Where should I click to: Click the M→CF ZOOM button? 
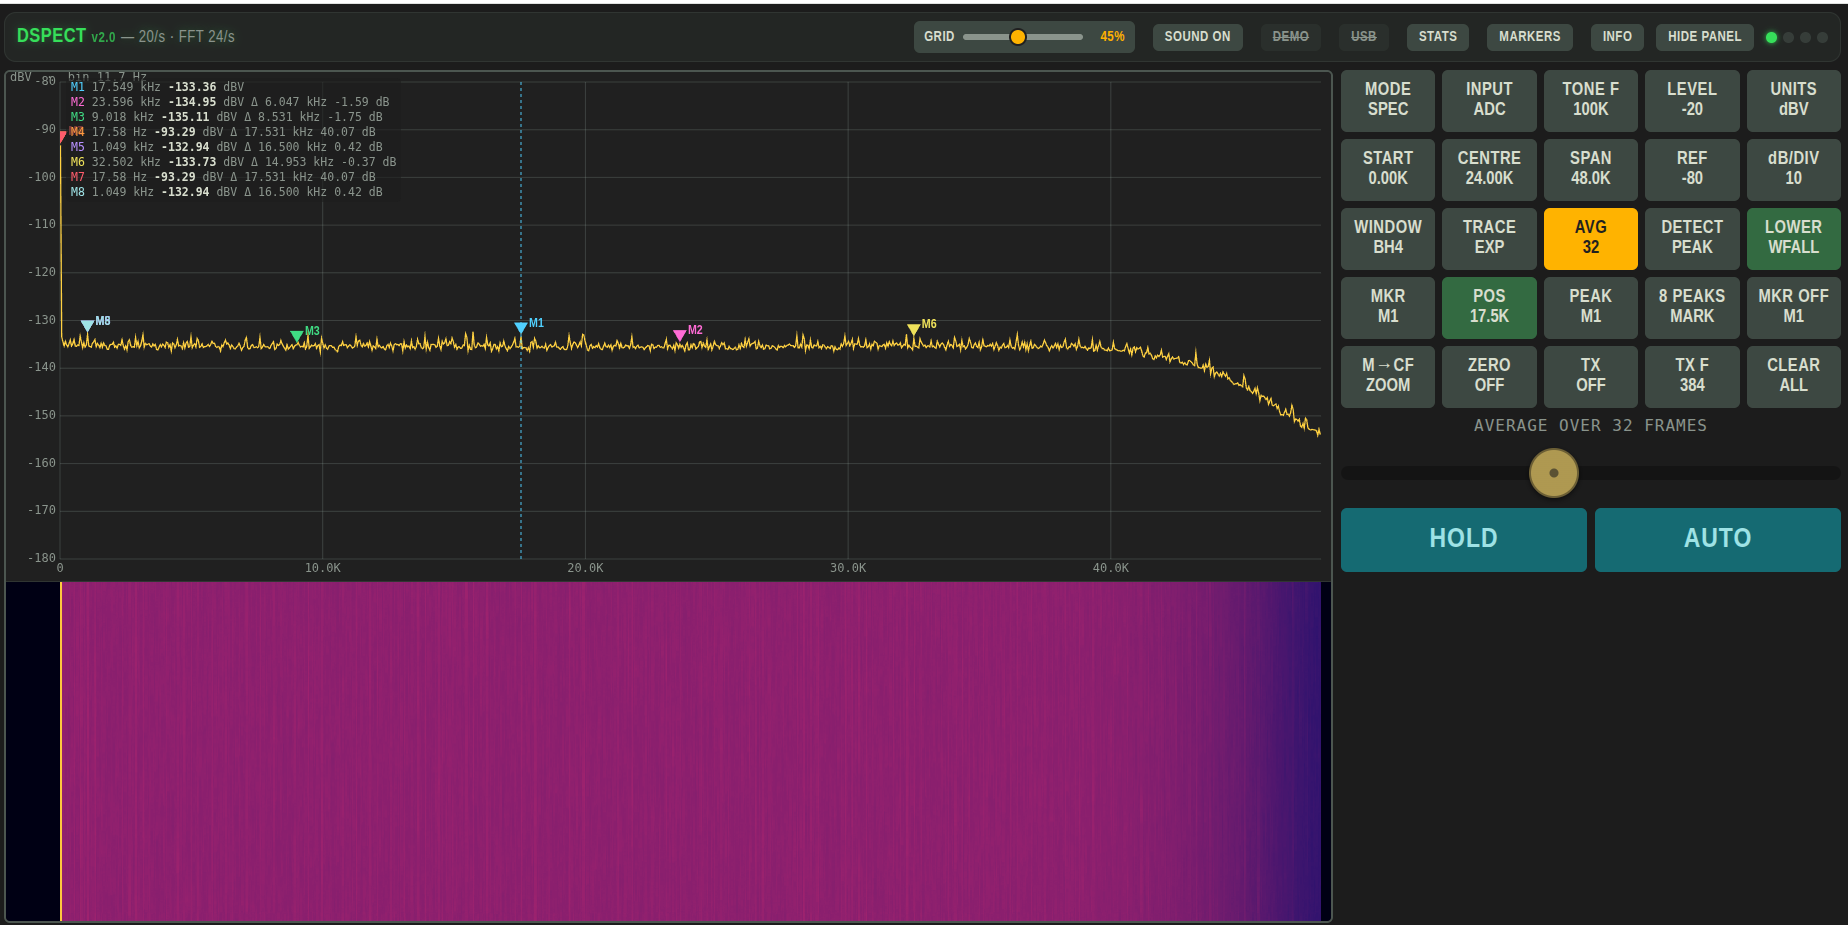tap(1387, 376)
